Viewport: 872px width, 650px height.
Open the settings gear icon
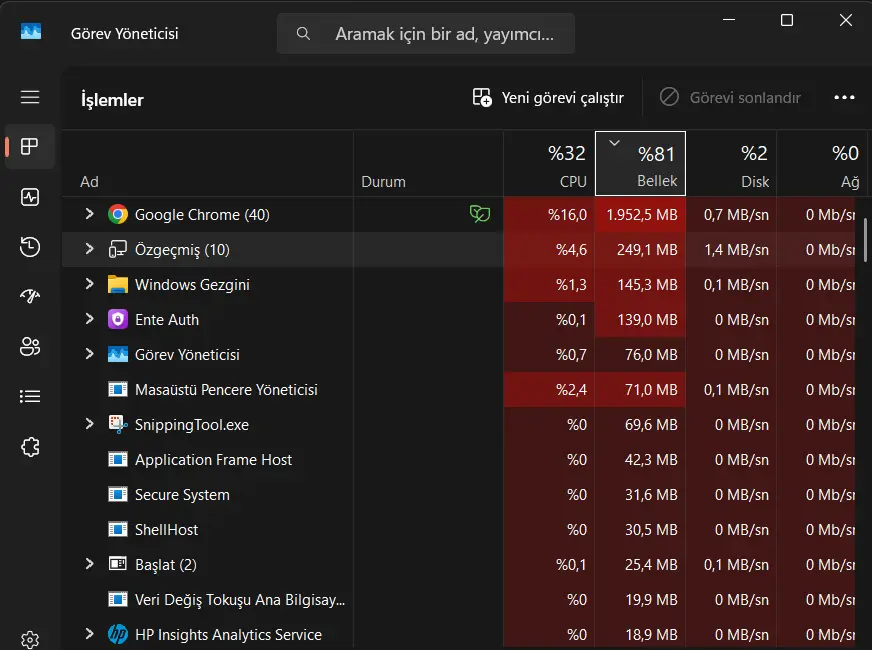pyautogui.click(x=30, y=640)
